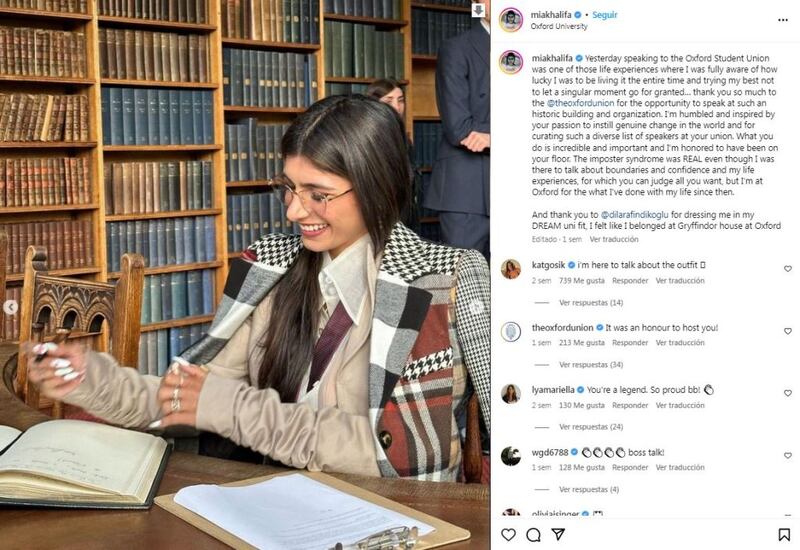Open the @dilarafindikoglu mention link
800x550 pixels.
click(634, 215)
